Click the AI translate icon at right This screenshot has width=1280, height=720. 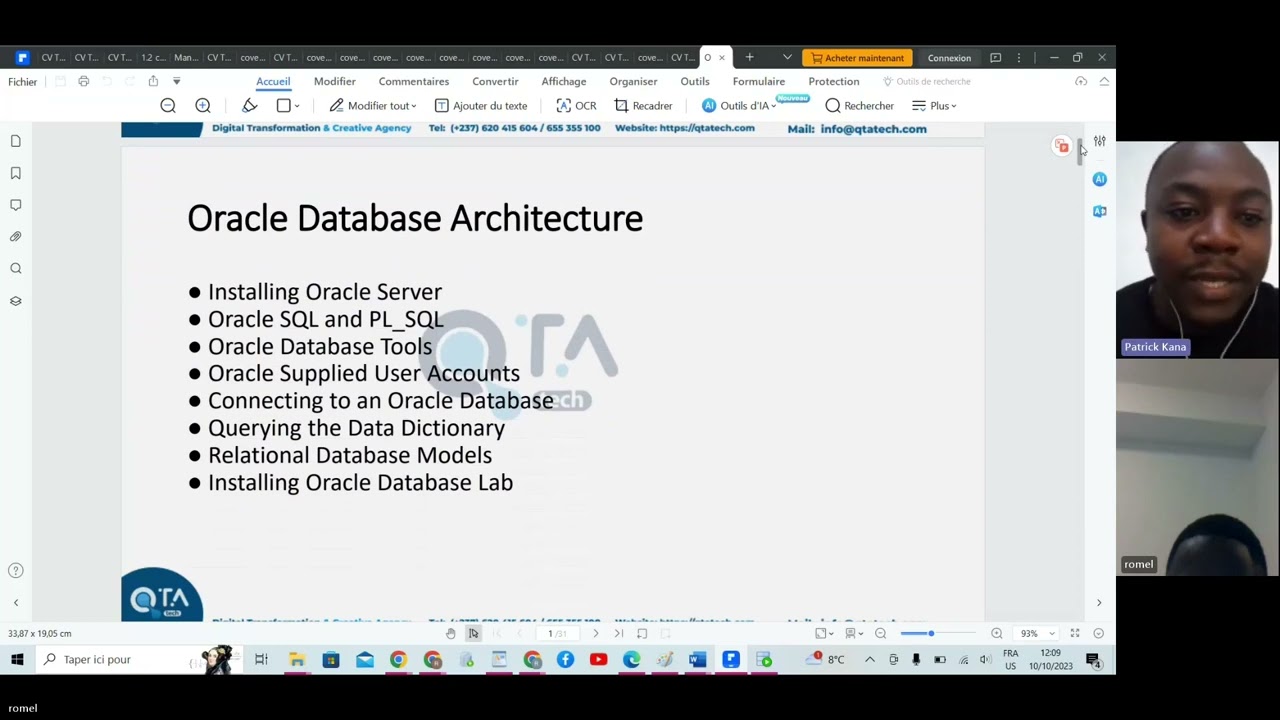pyautogui.click(x=1100, y=211)
